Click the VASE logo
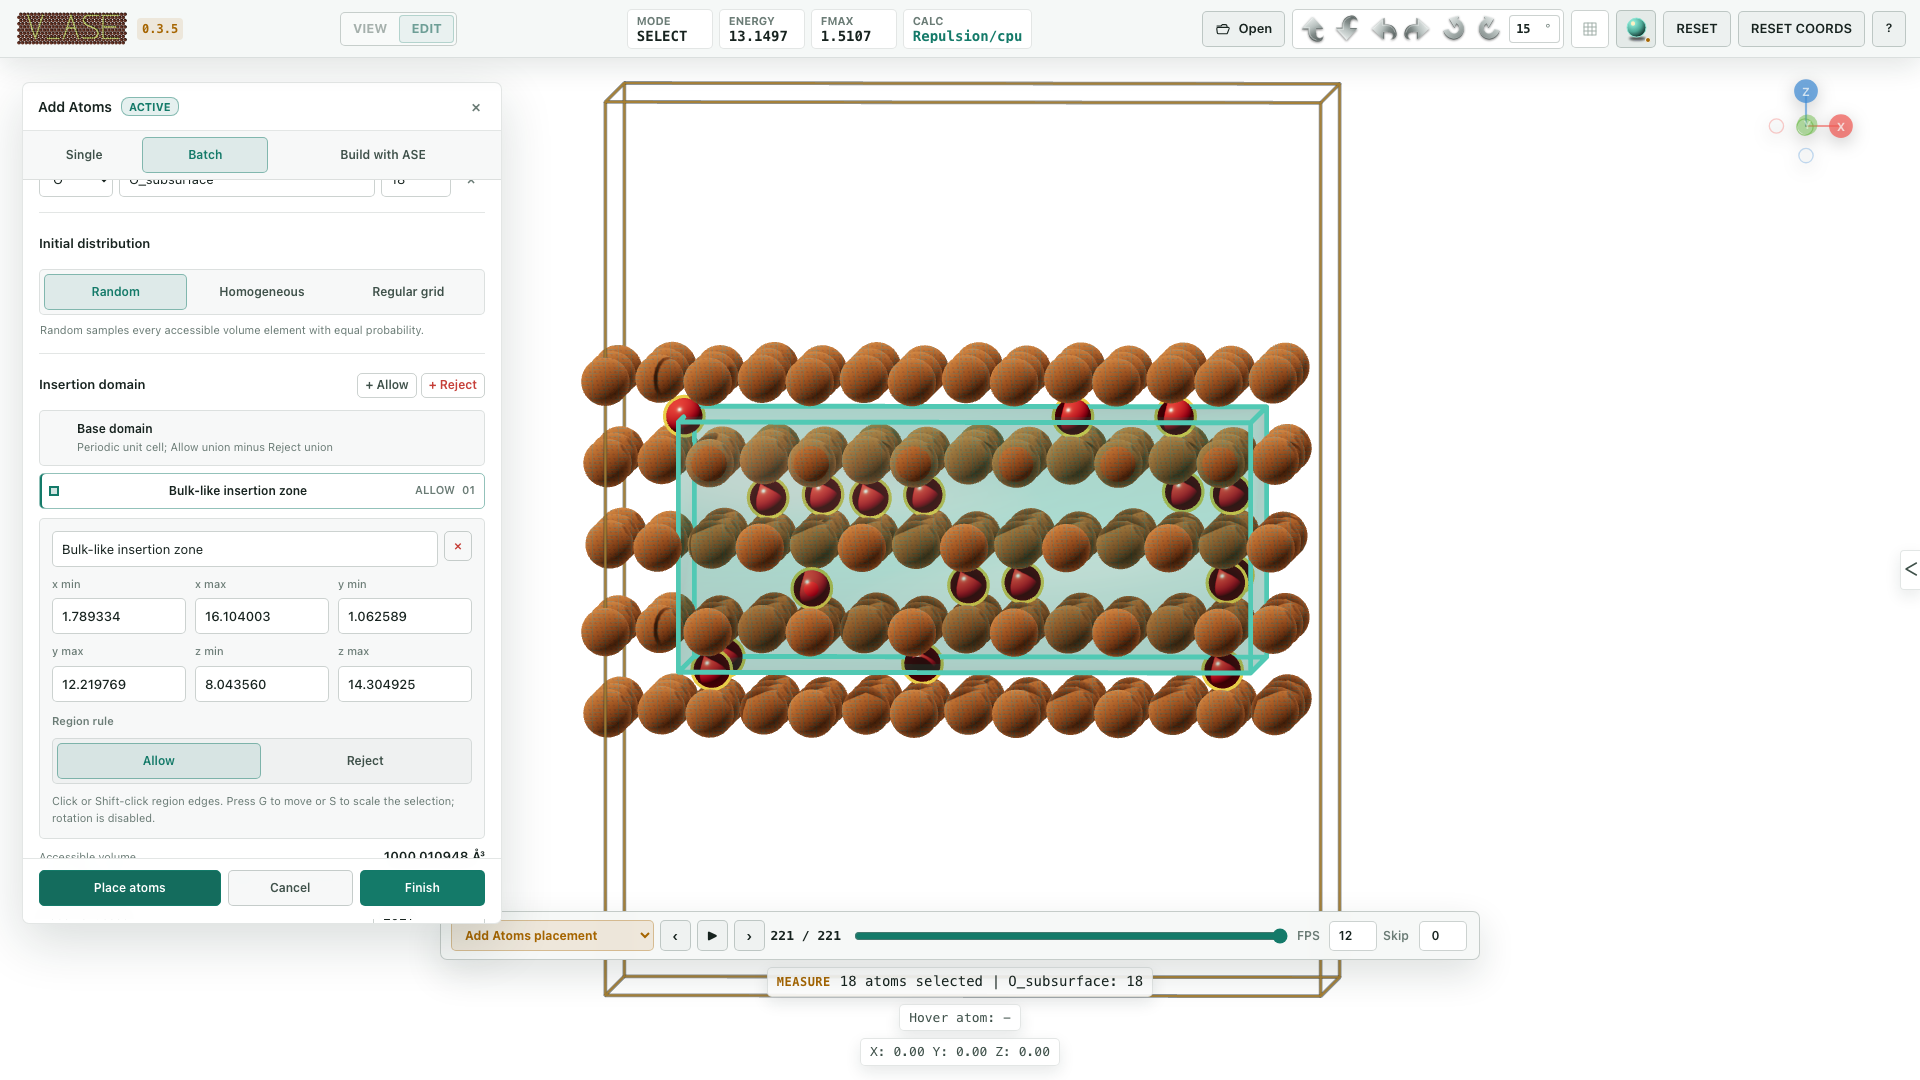1920x1080 pixels. (72, 29)
